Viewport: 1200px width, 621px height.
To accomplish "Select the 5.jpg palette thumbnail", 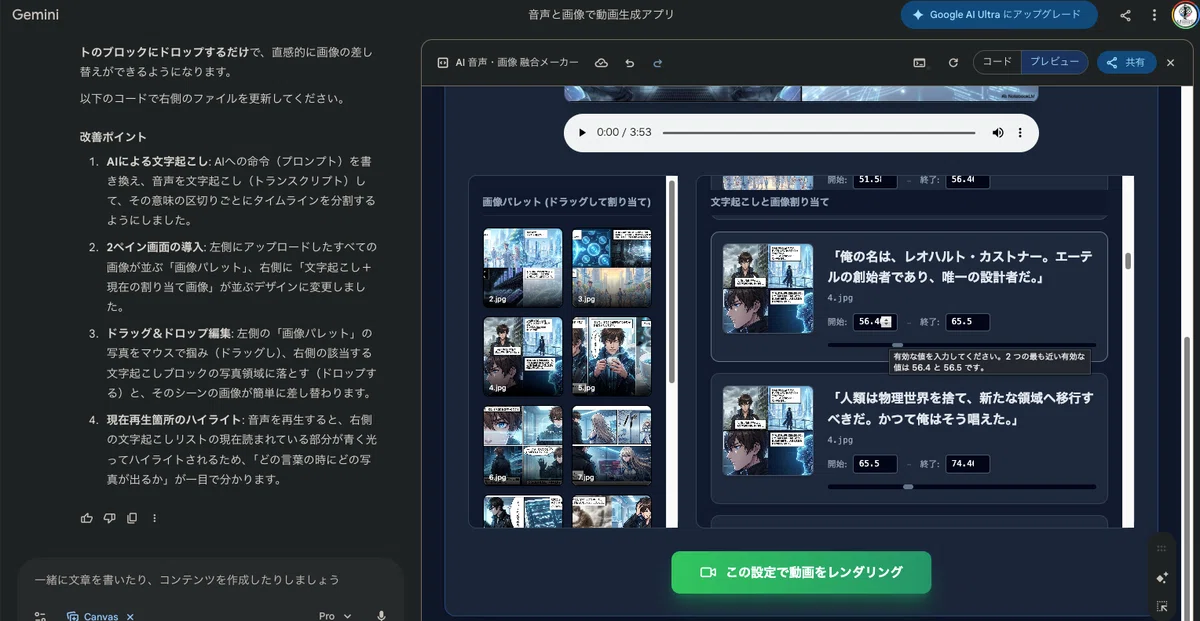I will 611,356.
